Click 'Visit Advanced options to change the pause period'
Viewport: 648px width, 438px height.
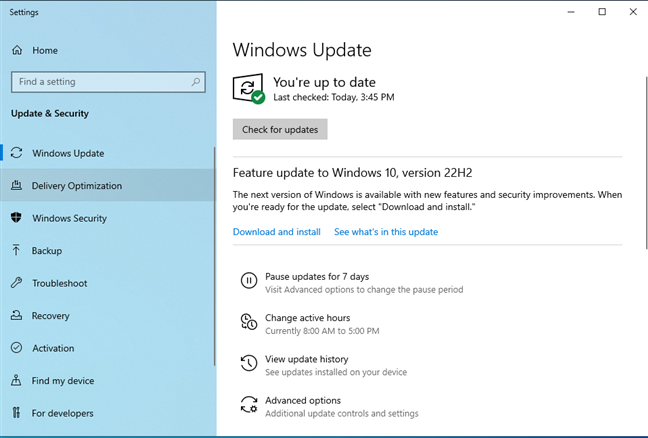pos(364,290)
